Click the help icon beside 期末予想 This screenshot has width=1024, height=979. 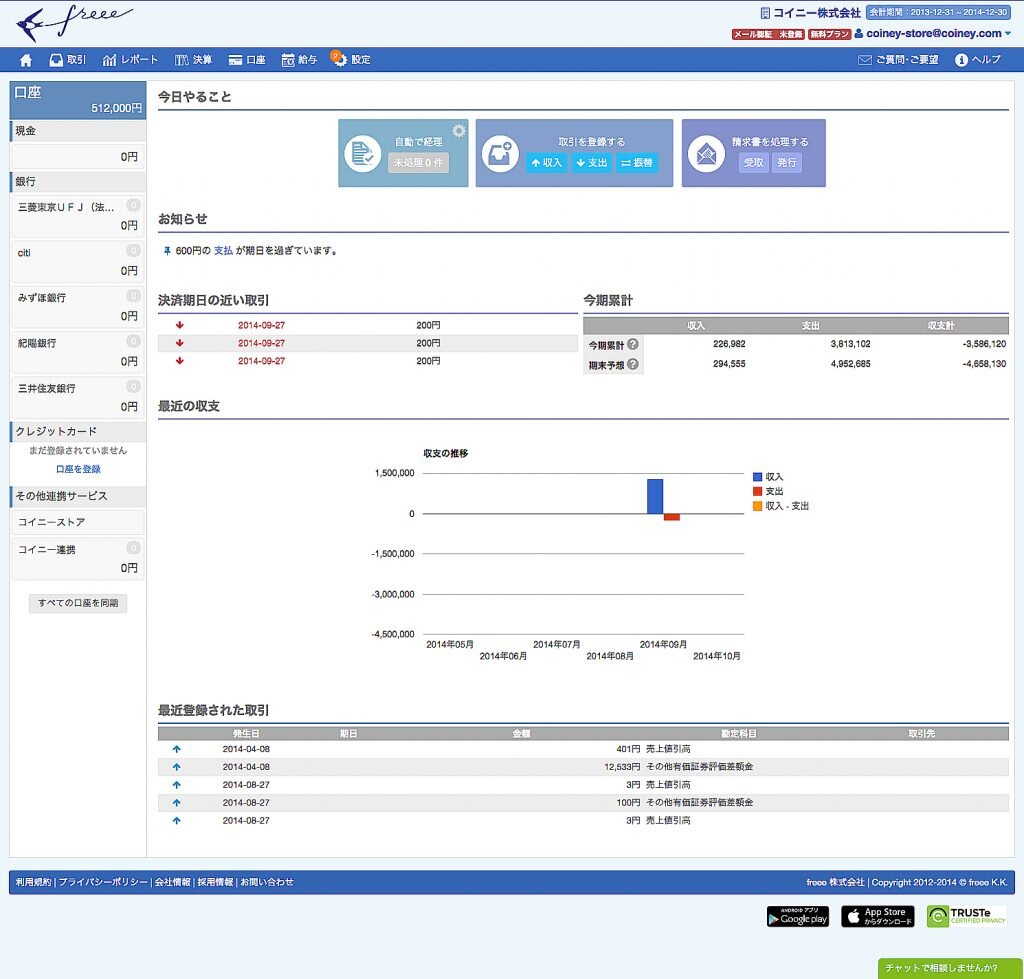pyautogui.click(x=633, y=365)
